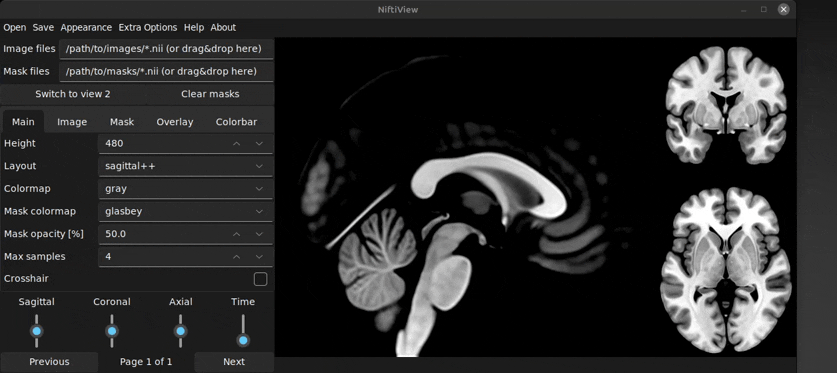Increase Max samples with up arrow
837x373 pixels.
click(x=236, y=257)
